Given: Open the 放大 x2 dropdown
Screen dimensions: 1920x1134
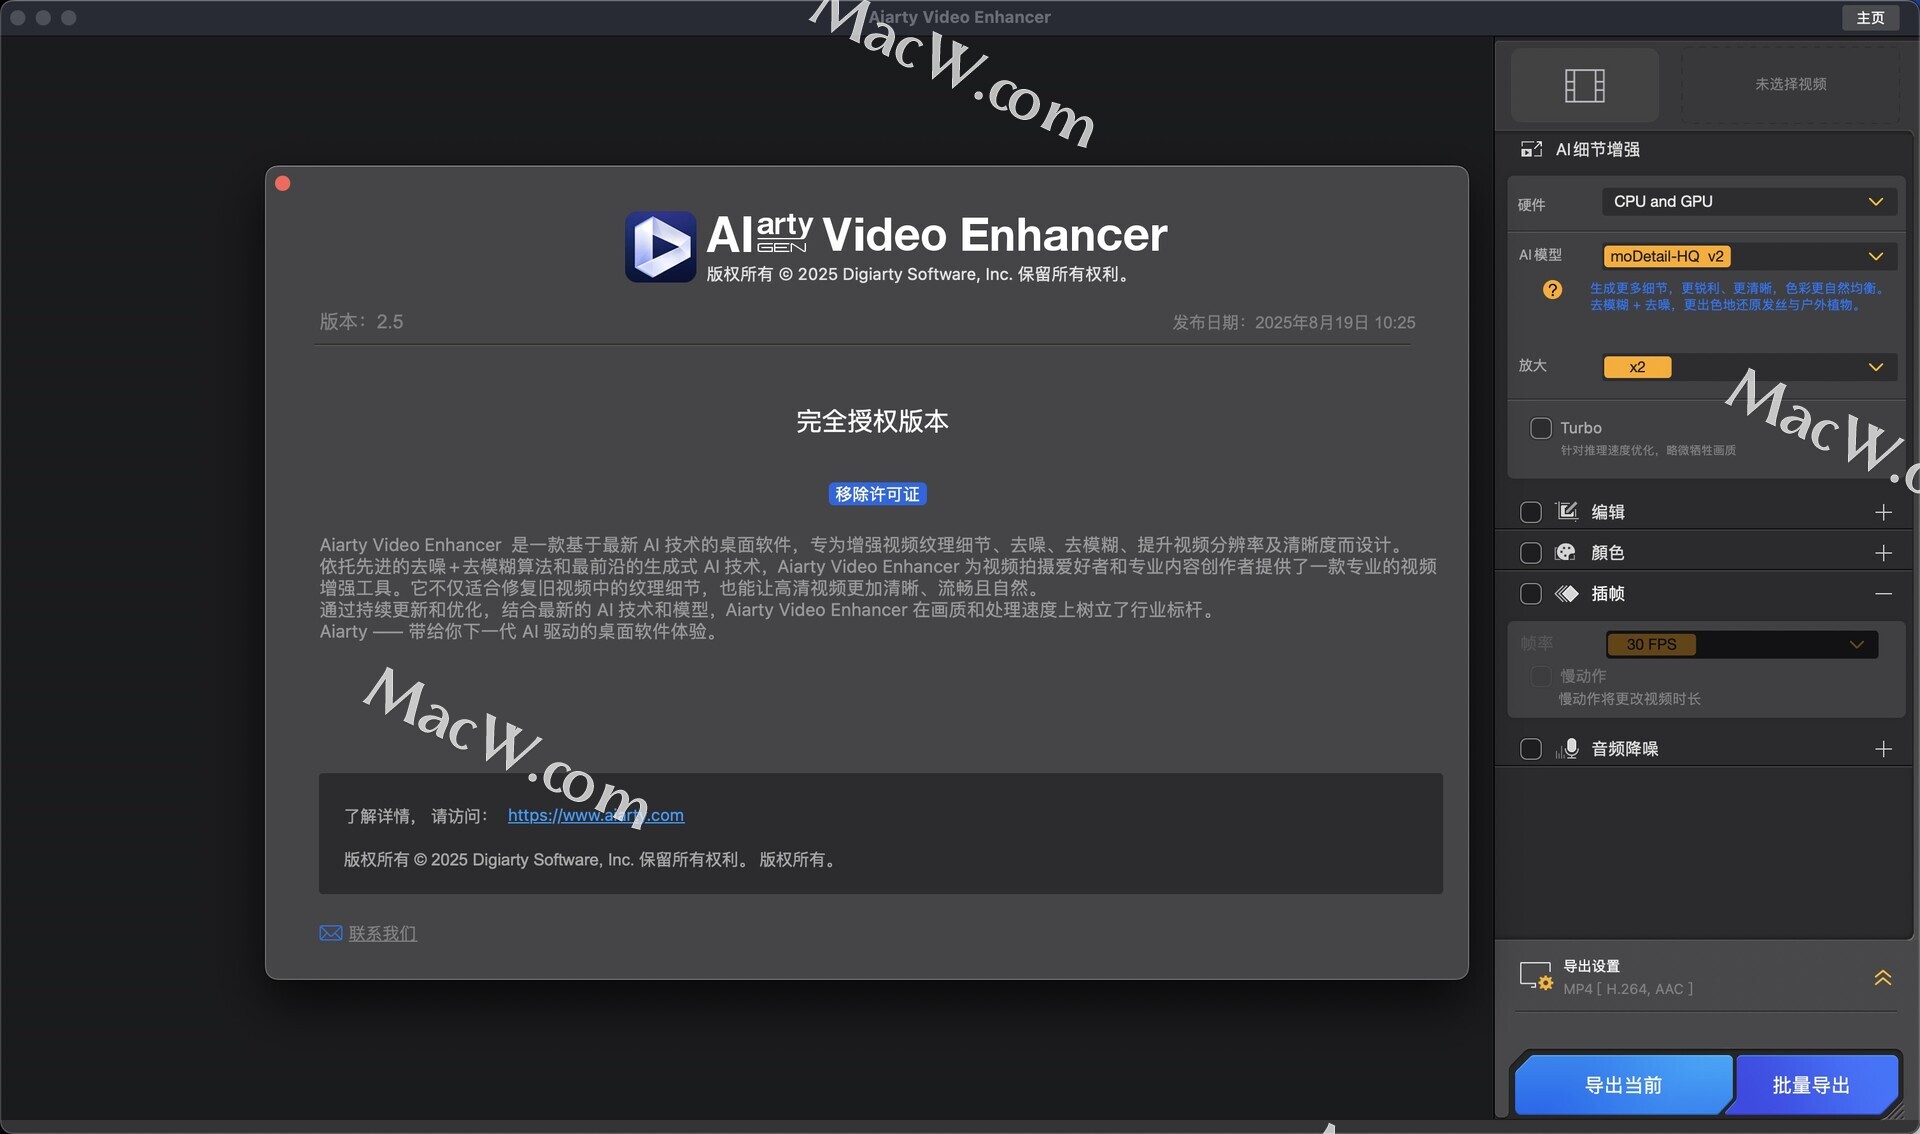Looking at the screenshot, I should (1748, 367).
